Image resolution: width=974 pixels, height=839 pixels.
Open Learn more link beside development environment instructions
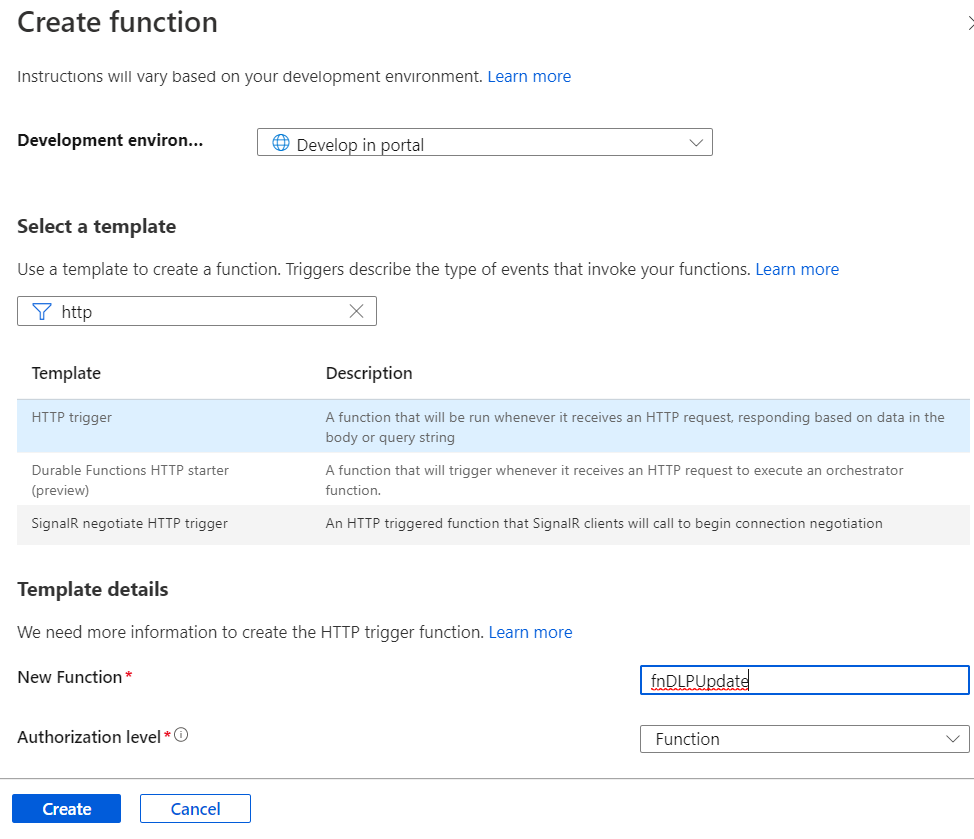coord(529,76)
